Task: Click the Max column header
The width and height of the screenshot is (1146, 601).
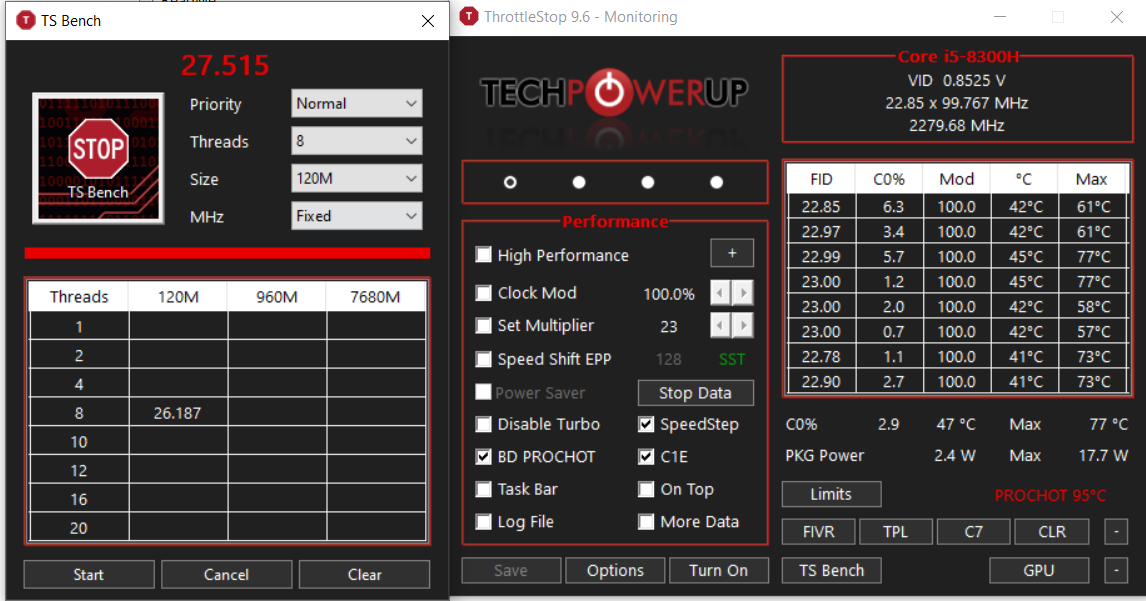Action: tap(1091, 179)
